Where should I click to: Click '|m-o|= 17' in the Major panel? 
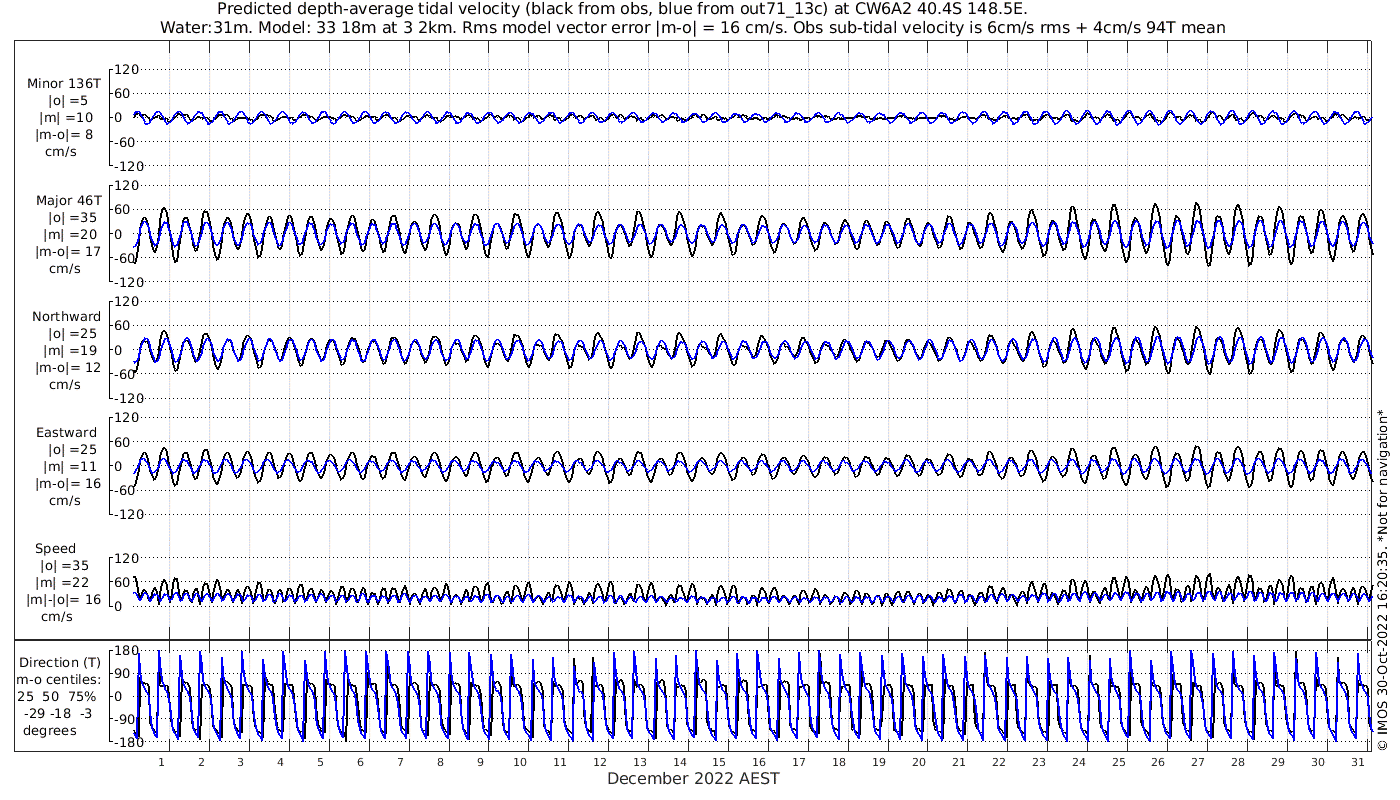[68, 252]
